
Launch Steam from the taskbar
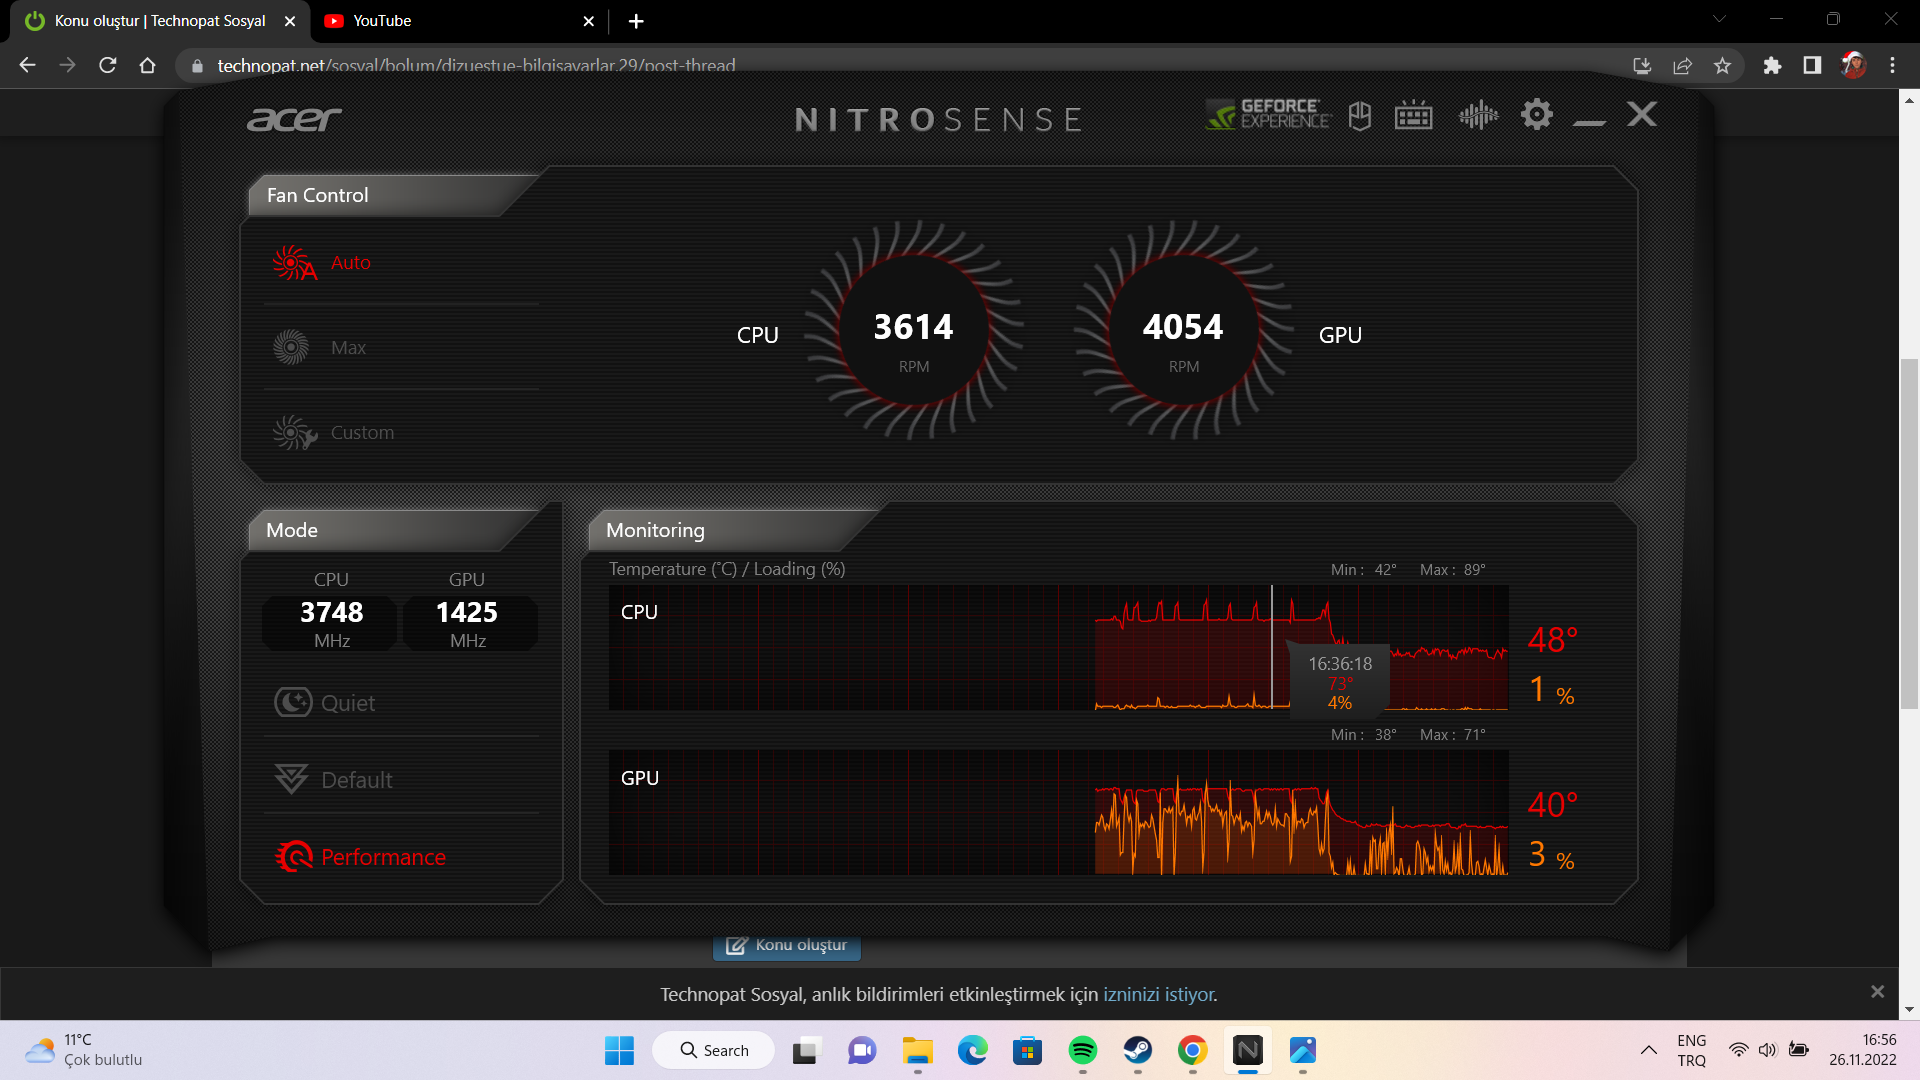click(1137, 1050)
